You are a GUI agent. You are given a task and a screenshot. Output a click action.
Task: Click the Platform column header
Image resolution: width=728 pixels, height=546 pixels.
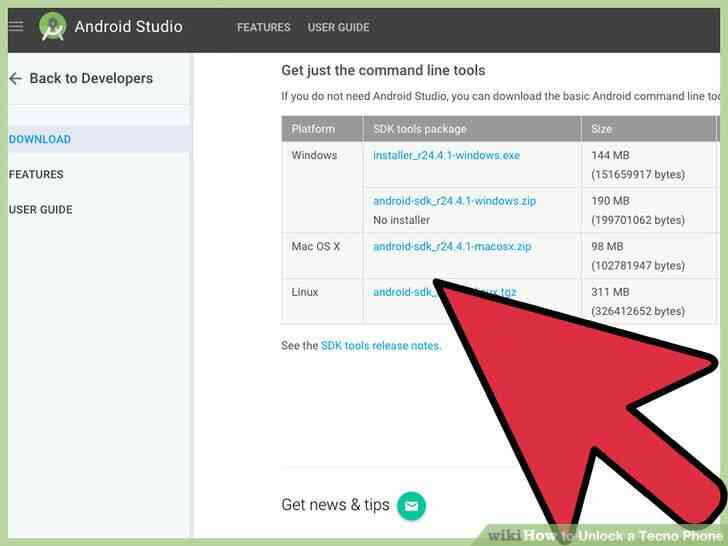click(313, 129)
